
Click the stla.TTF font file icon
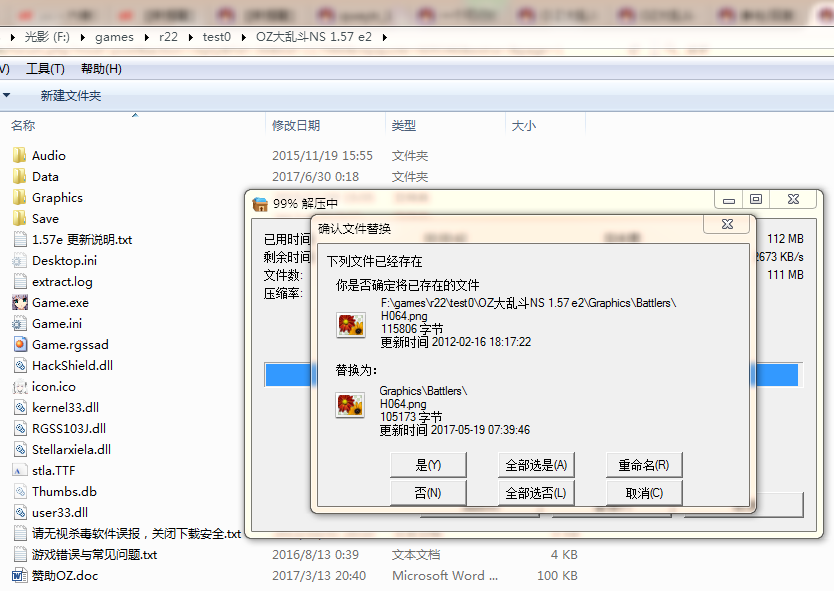point(20,471)
